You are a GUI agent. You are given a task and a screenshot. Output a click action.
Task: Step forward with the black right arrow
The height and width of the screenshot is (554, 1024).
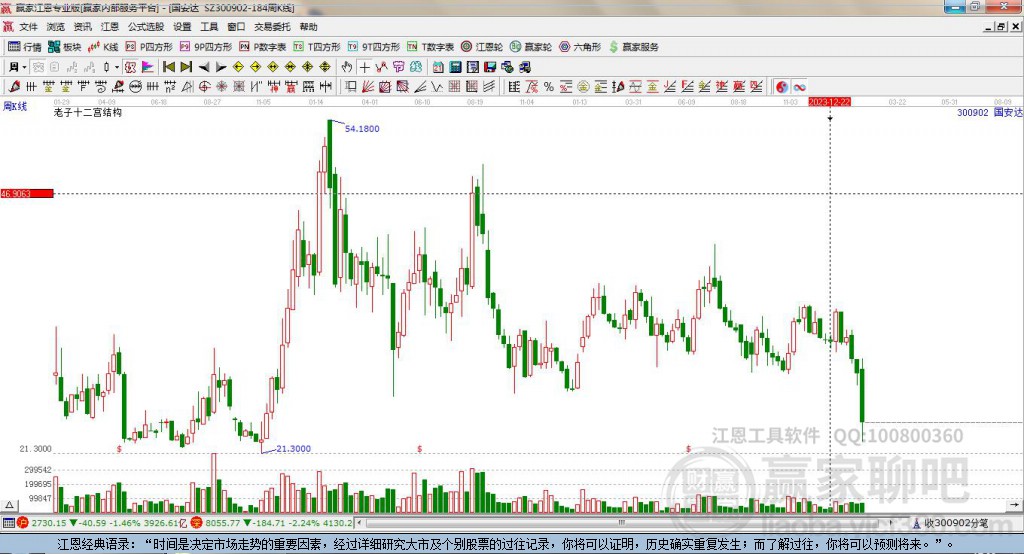(219, 67)
